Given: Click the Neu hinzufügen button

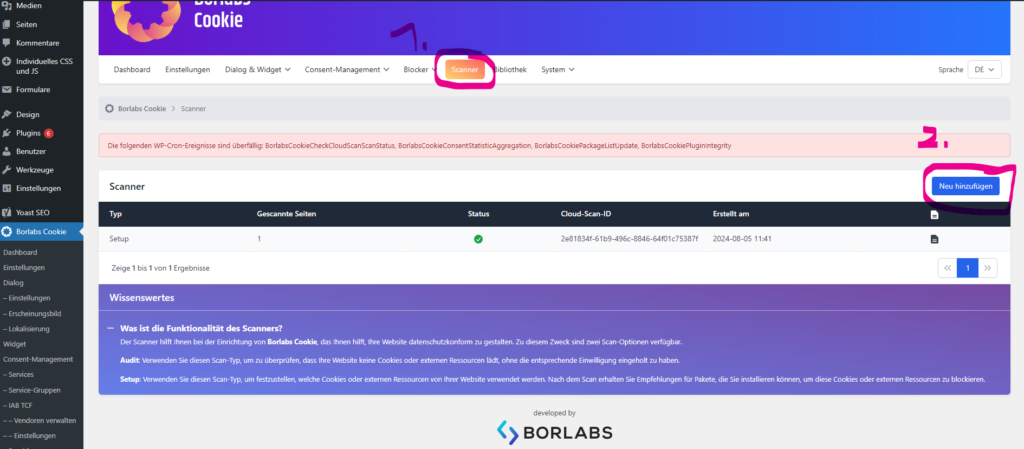Looking at the screenshot, I should [963, 186].
